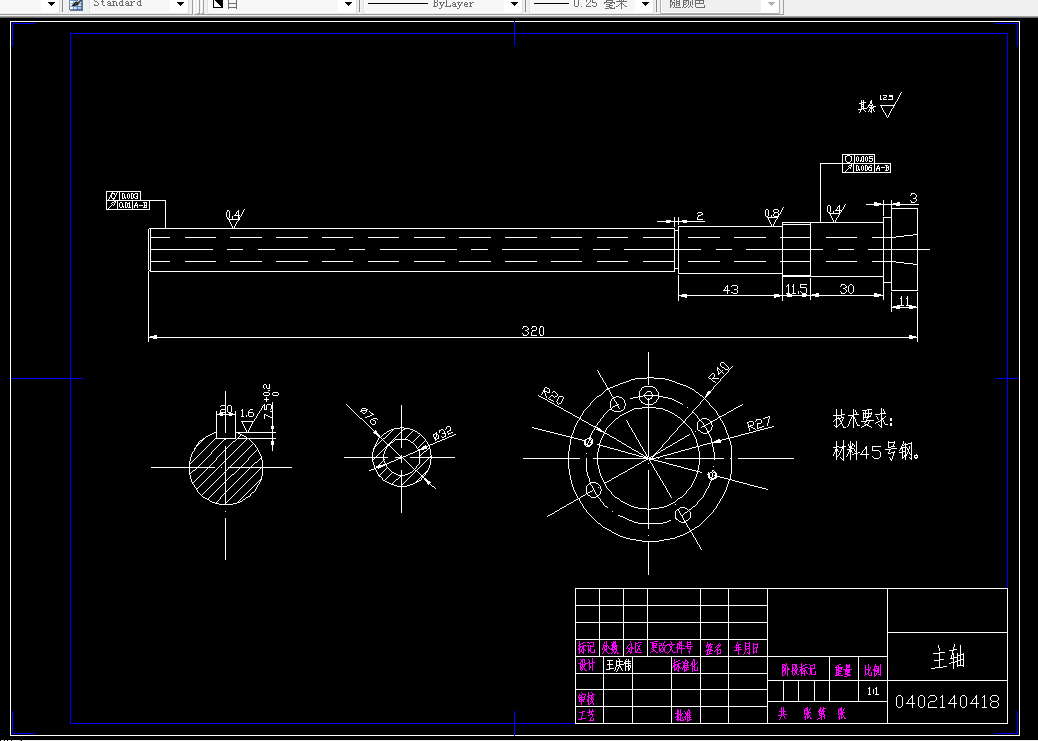Screen dimensions: 1038x741
Task: Click the R27 radius label
Action: (760, 424)
